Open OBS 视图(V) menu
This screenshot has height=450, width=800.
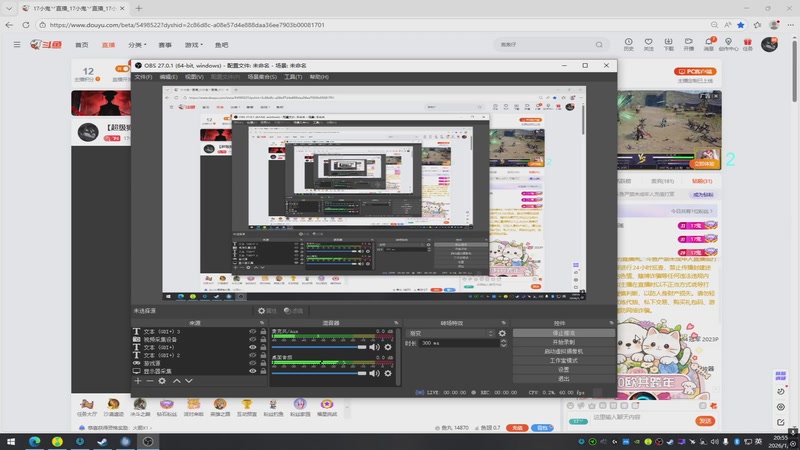194,77
